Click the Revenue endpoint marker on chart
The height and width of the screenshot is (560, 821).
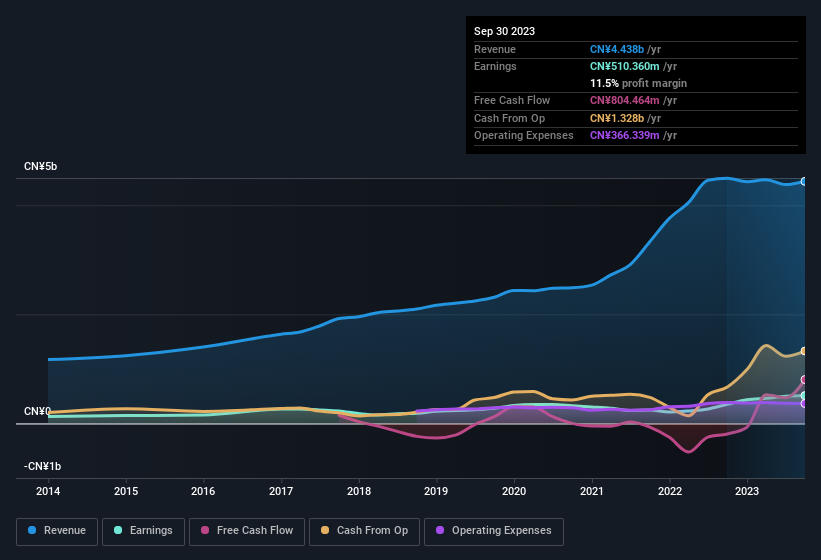pyautogui.click(x=804, y=182)
